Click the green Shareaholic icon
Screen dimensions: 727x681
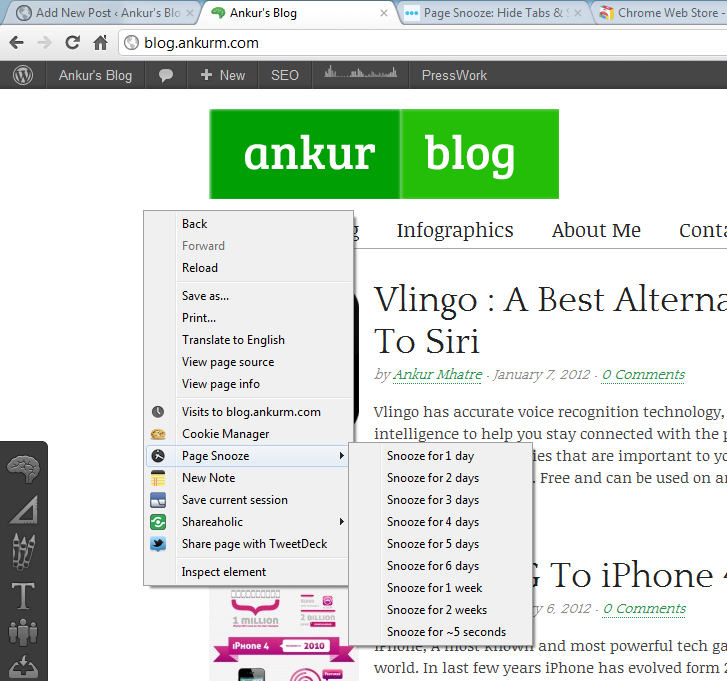(x=158, y=522)
